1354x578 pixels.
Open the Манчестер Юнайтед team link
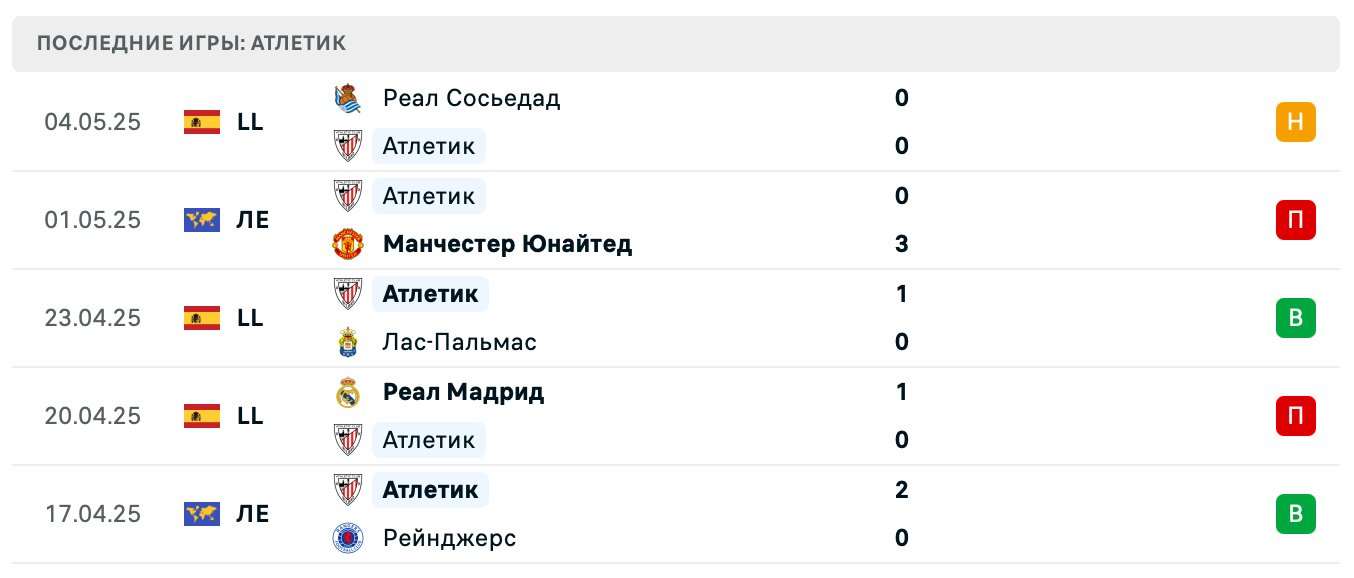(507, 244)
